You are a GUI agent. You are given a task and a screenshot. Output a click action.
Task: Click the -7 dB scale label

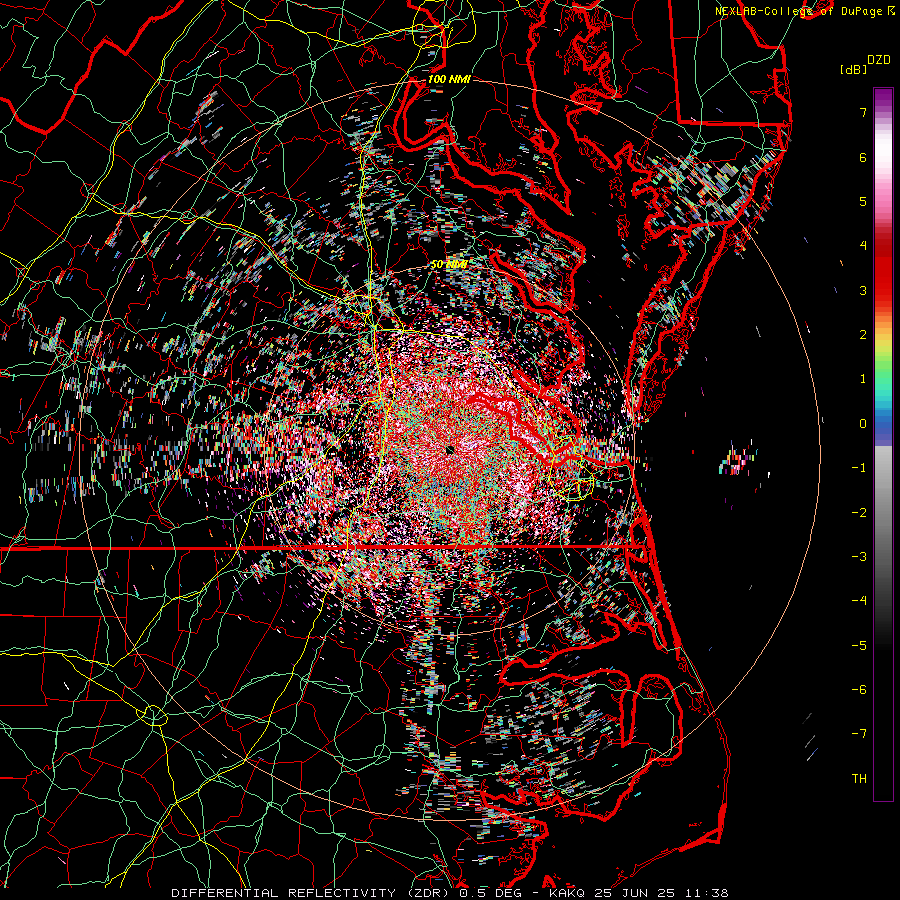pyautogui.click(x=859, y=734)
